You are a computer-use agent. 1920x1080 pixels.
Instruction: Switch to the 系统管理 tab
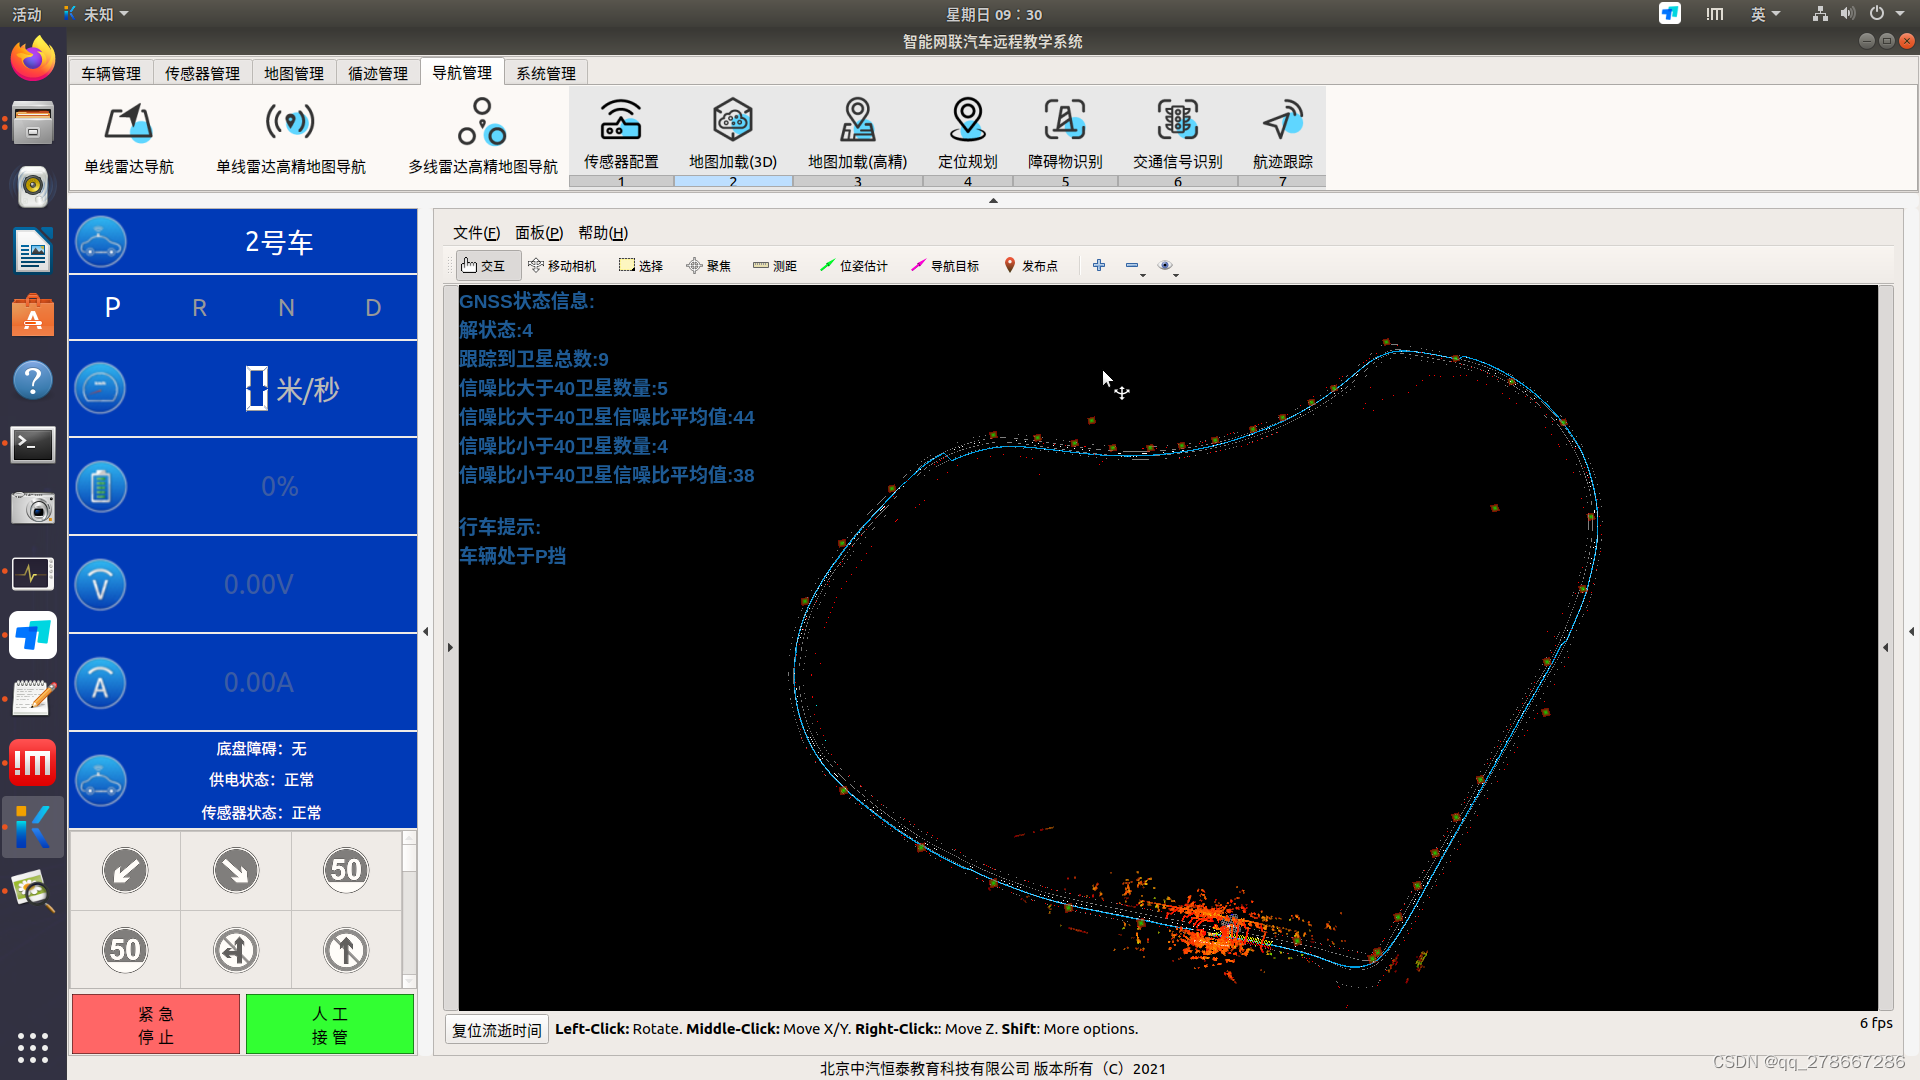click(x=546, y=73)
